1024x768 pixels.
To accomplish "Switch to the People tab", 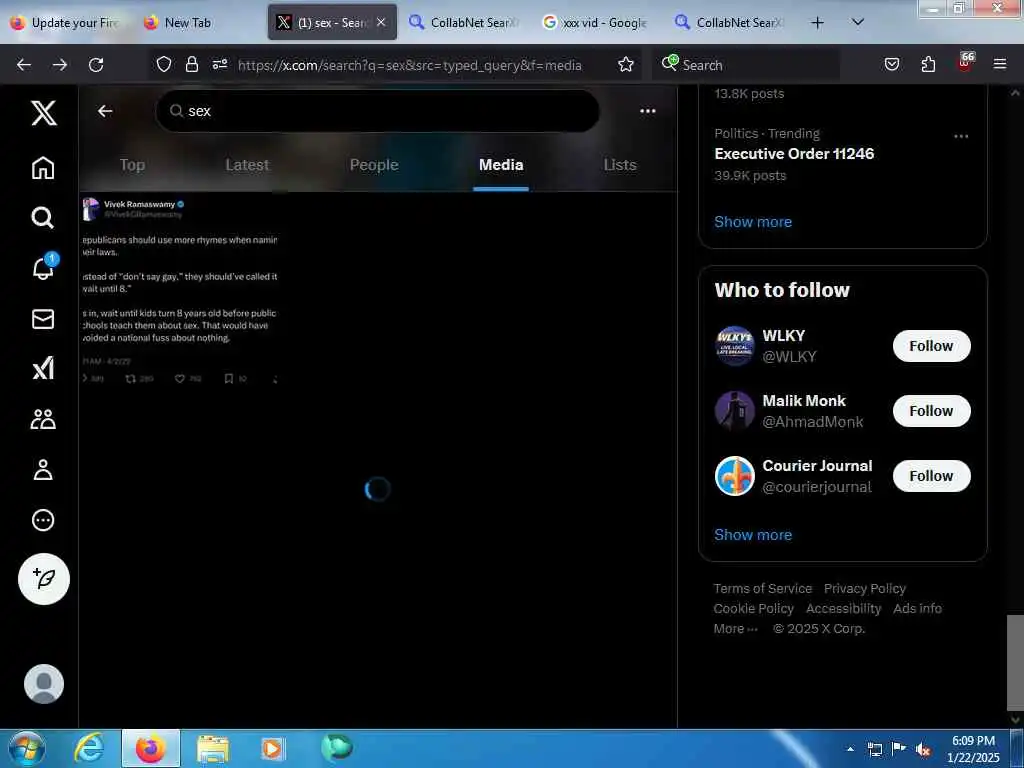I will tap(374, 165).
